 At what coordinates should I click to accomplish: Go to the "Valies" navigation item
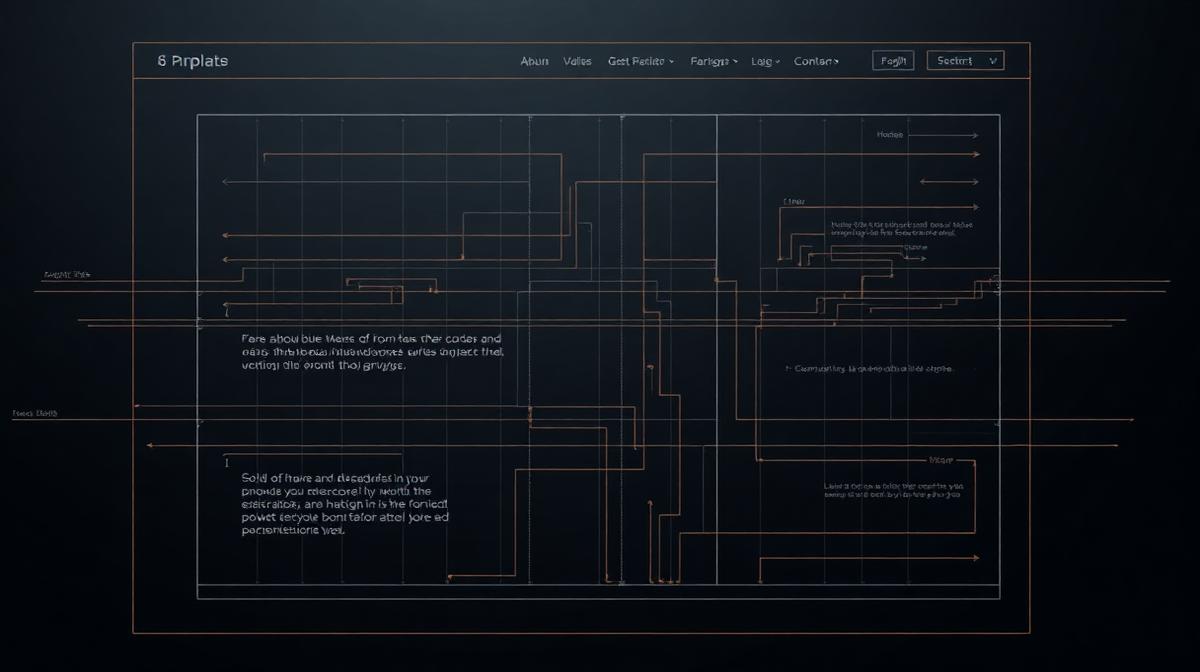point(577,61)
